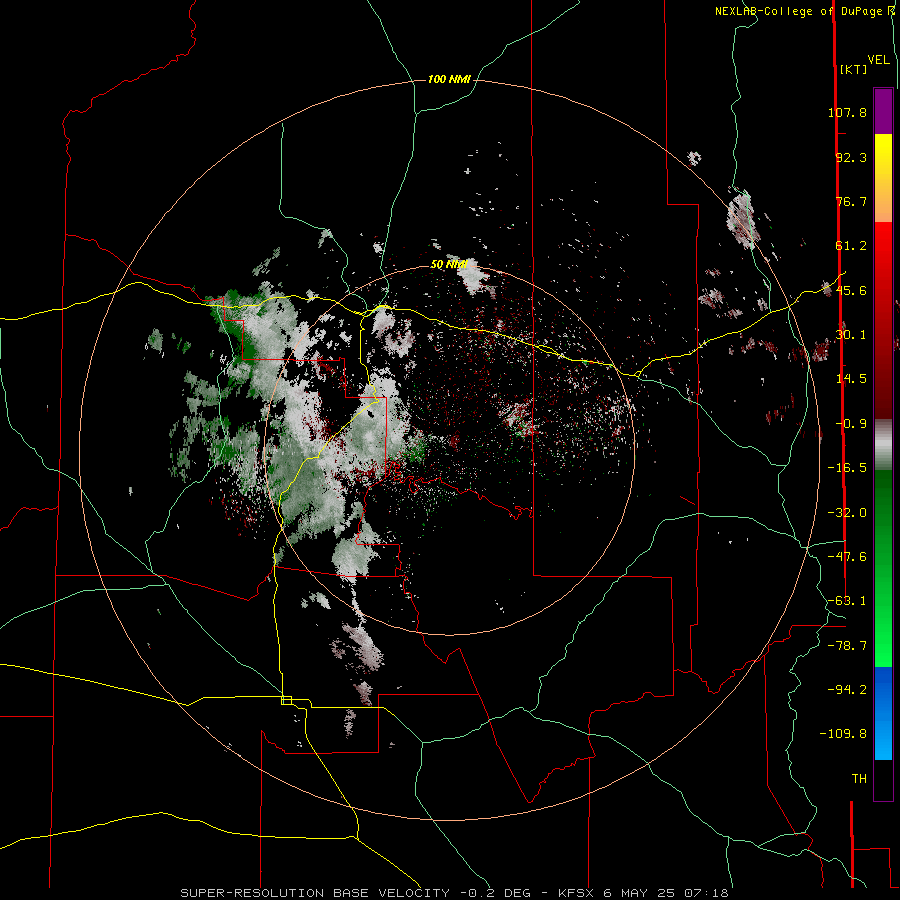The height and width of the screenshot is (900, 900).
Task: Click the [KT] units label
Action: point(854,69)
